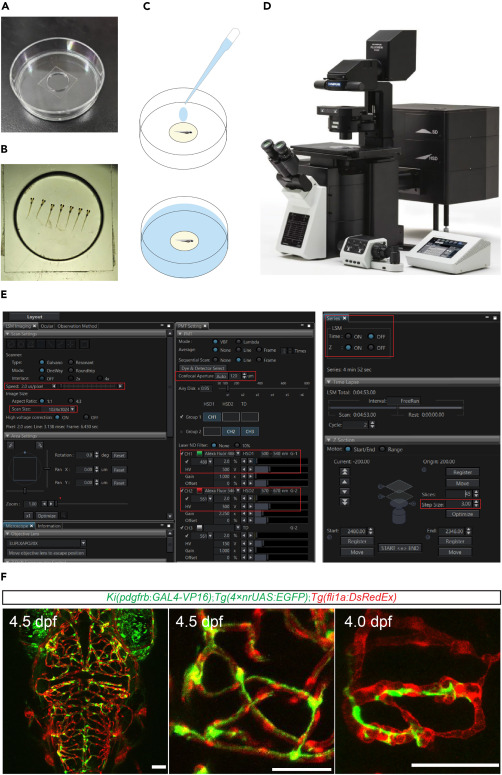The height and width of the screenshot is (775, 502).
Task: Click the red CH2 color indicator
Action: click(200, 491)
